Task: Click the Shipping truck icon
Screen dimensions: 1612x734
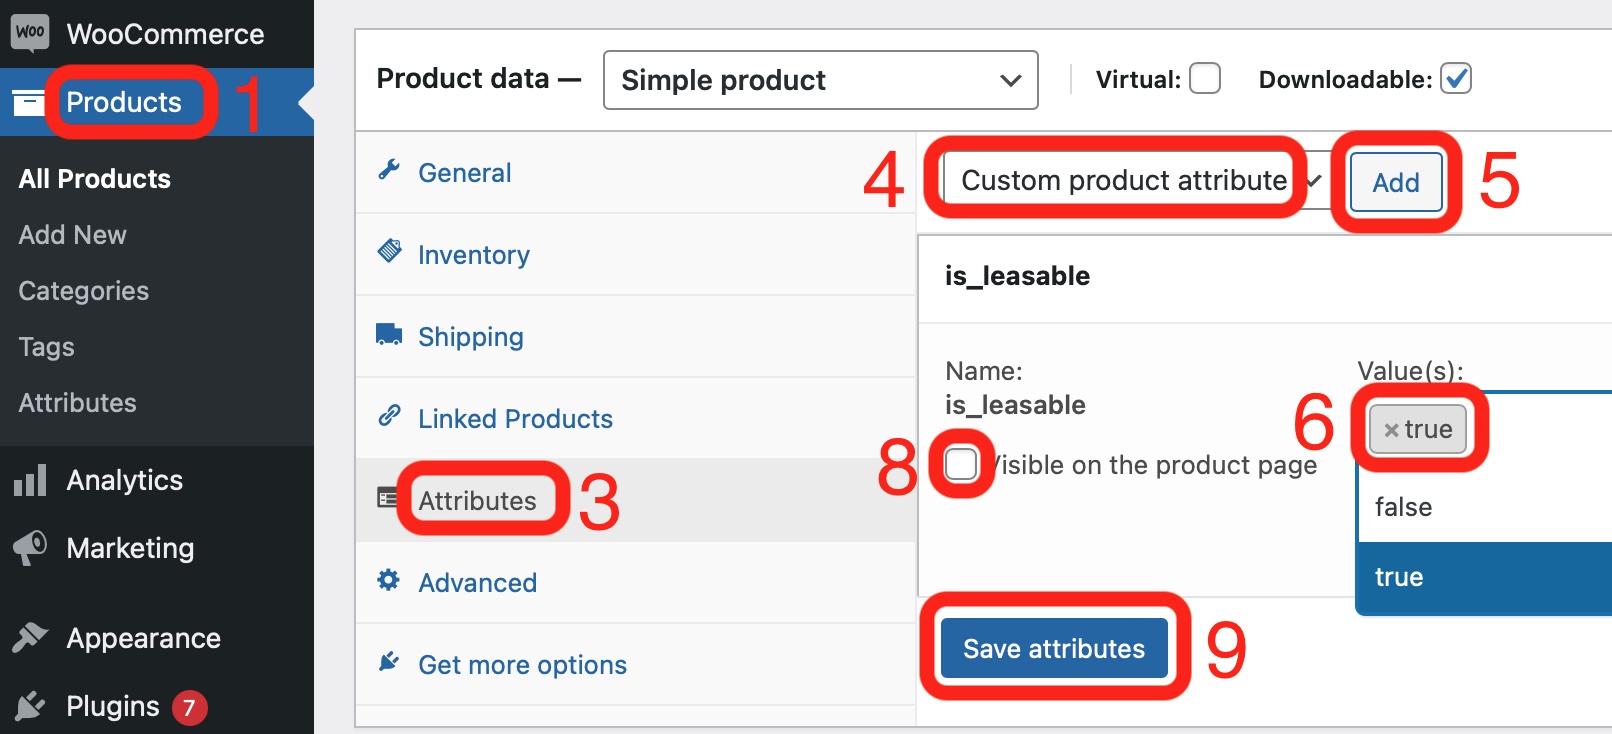Action: click(389, 334)
